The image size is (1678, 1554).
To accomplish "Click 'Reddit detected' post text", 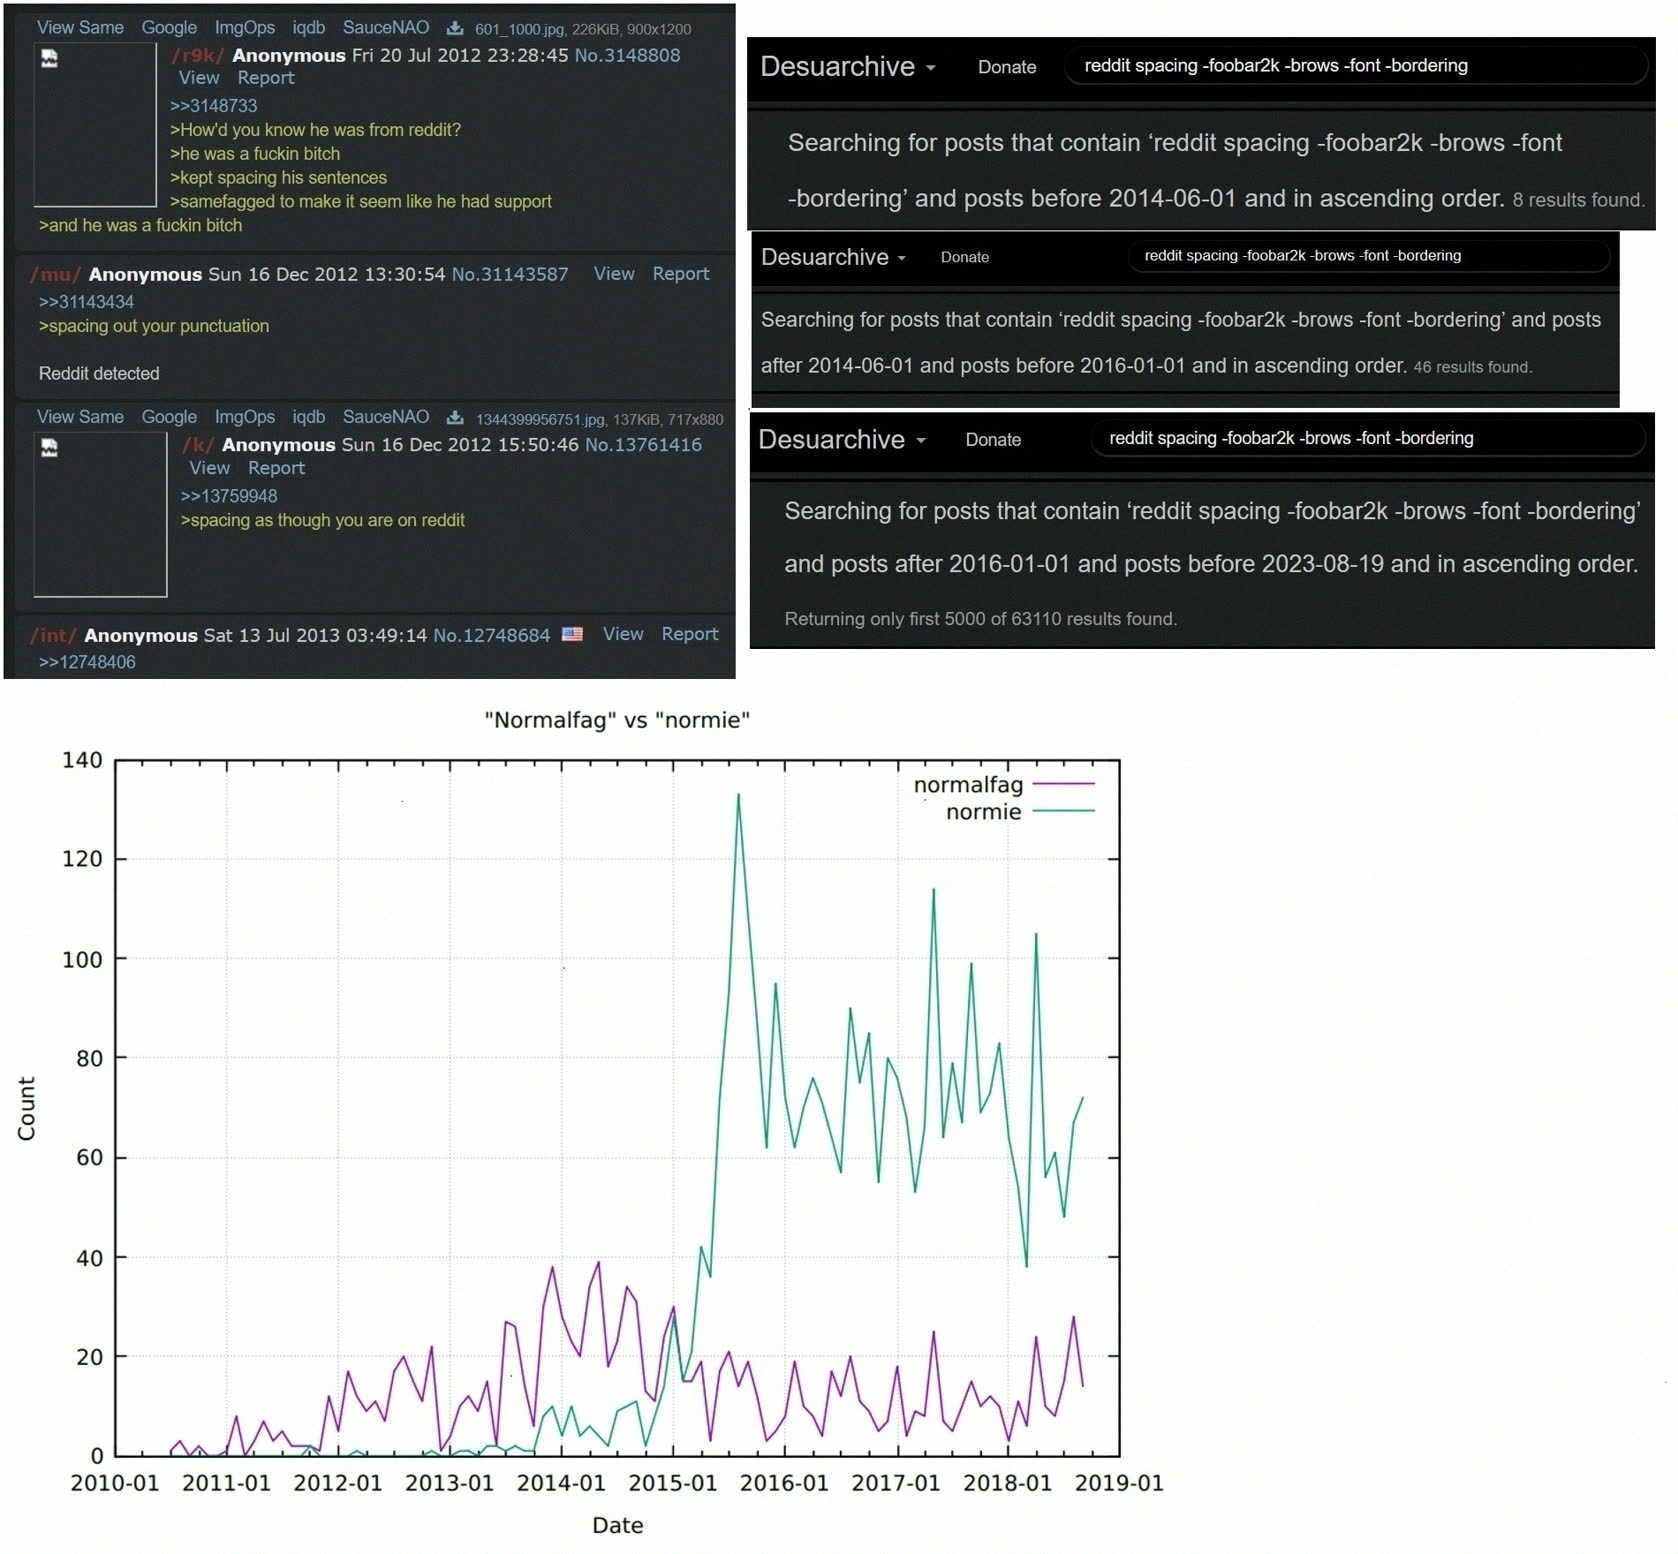I will tap(99, 373).
